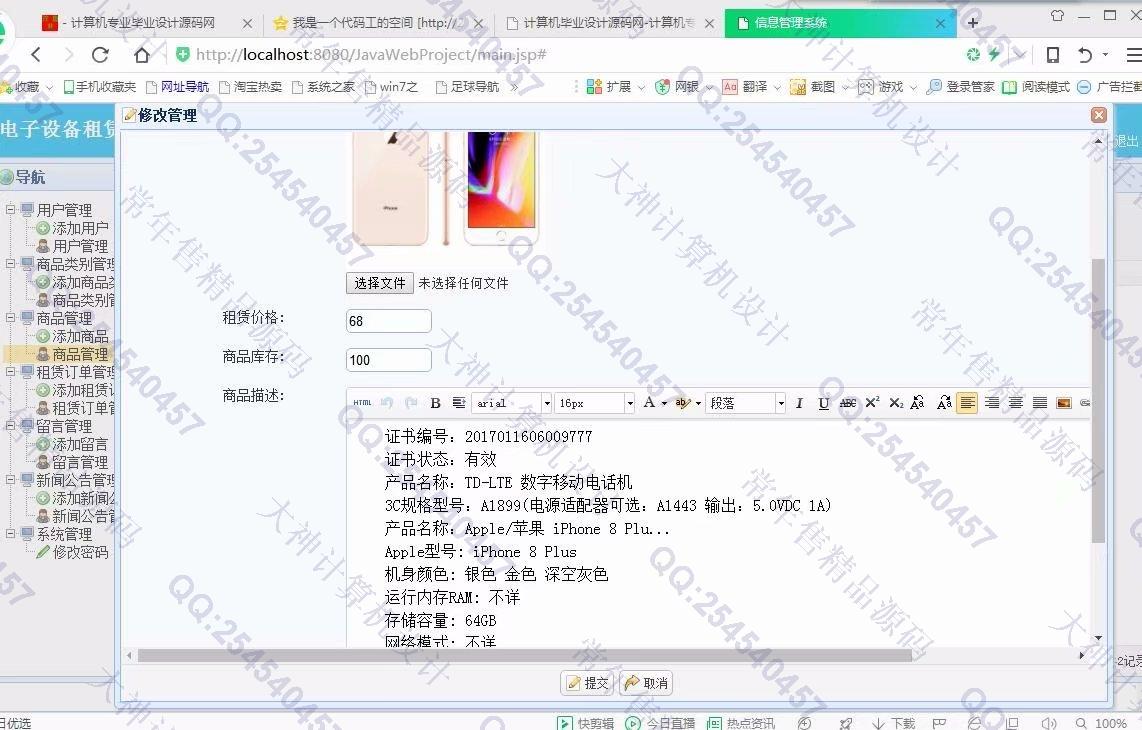The width and height of the screenshot is (1142, 730).
Task: Apply italic formatting in editor
Action: pos(799,403)
